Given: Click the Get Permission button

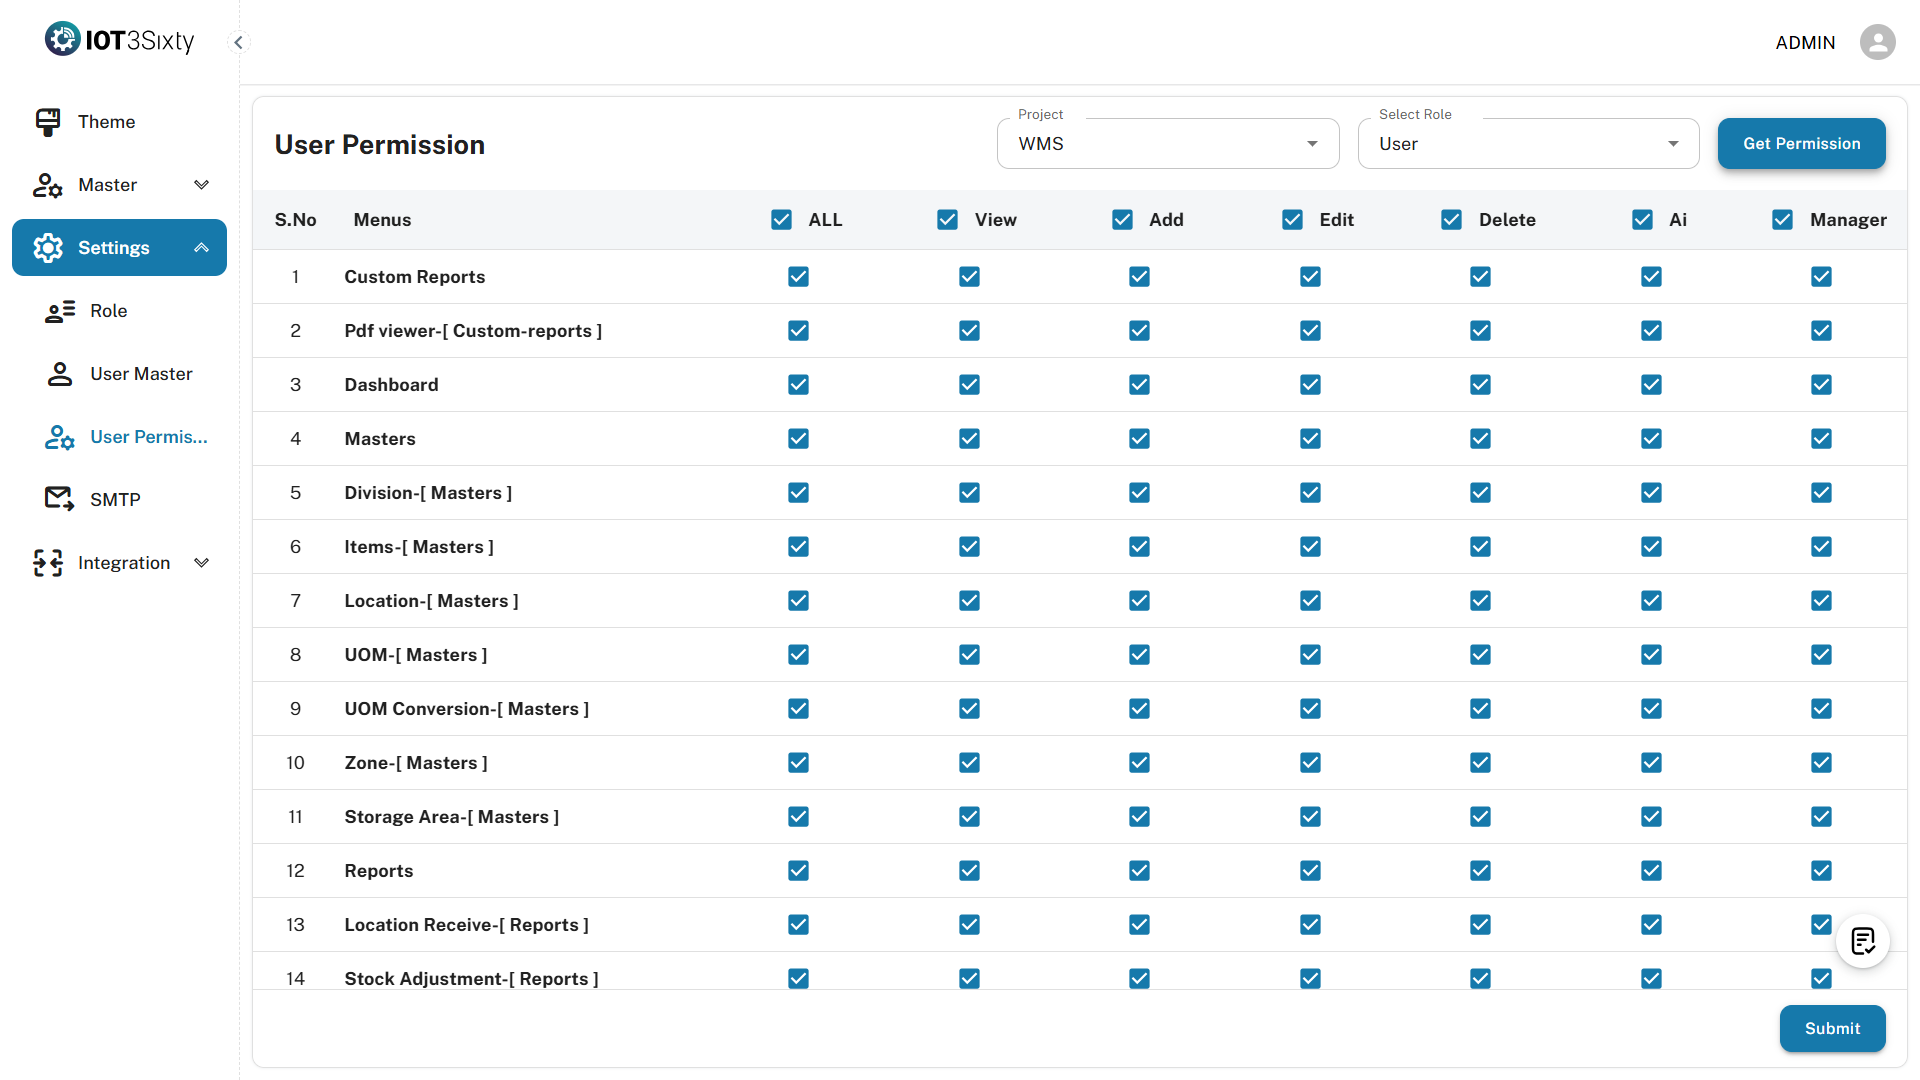Looking at the screenshot, I should 1801,144.
